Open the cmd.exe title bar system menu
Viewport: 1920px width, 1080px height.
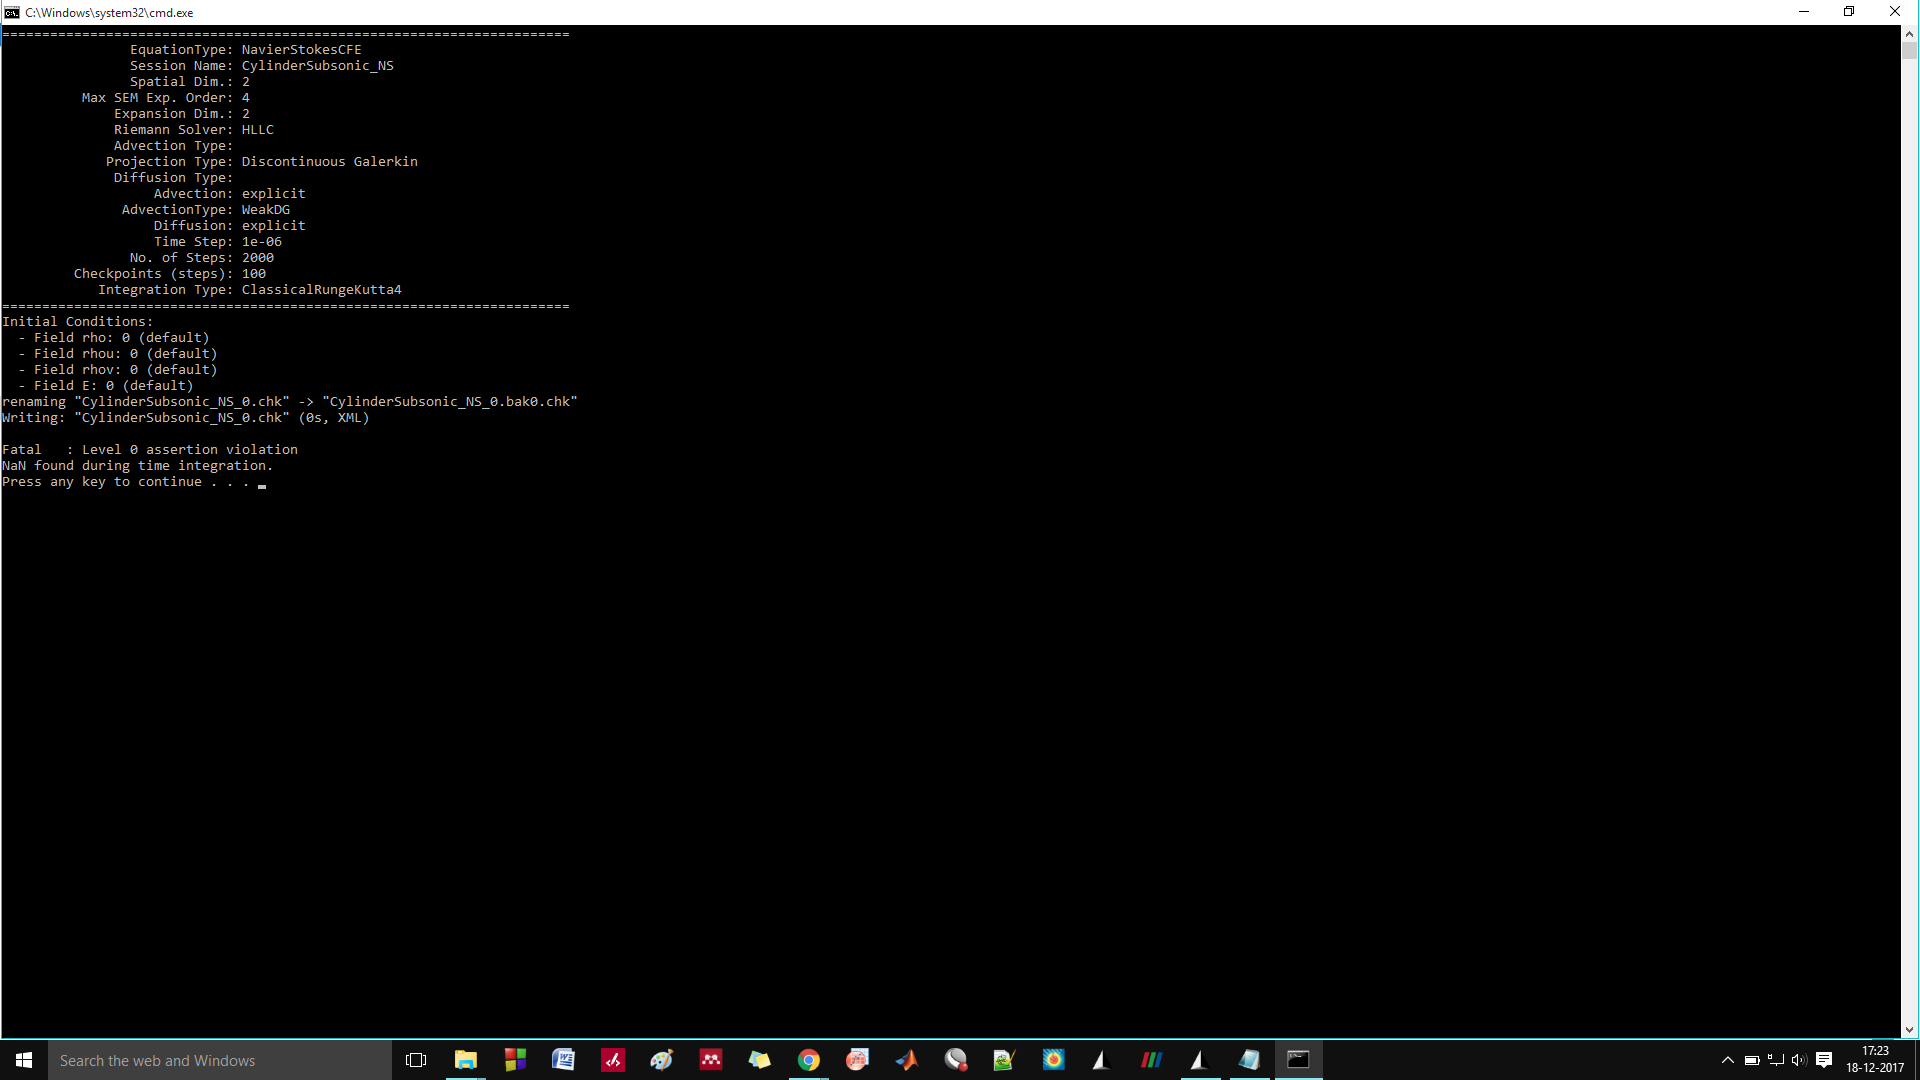pos(12,12)
